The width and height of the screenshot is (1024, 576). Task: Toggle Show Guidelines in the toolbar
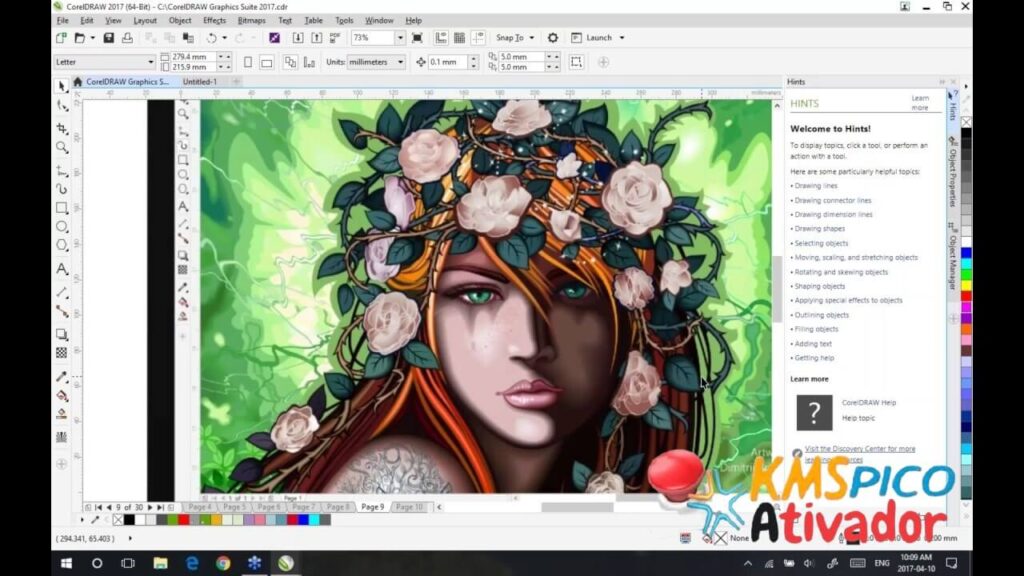pyautogui.click(x=478, y=38)
